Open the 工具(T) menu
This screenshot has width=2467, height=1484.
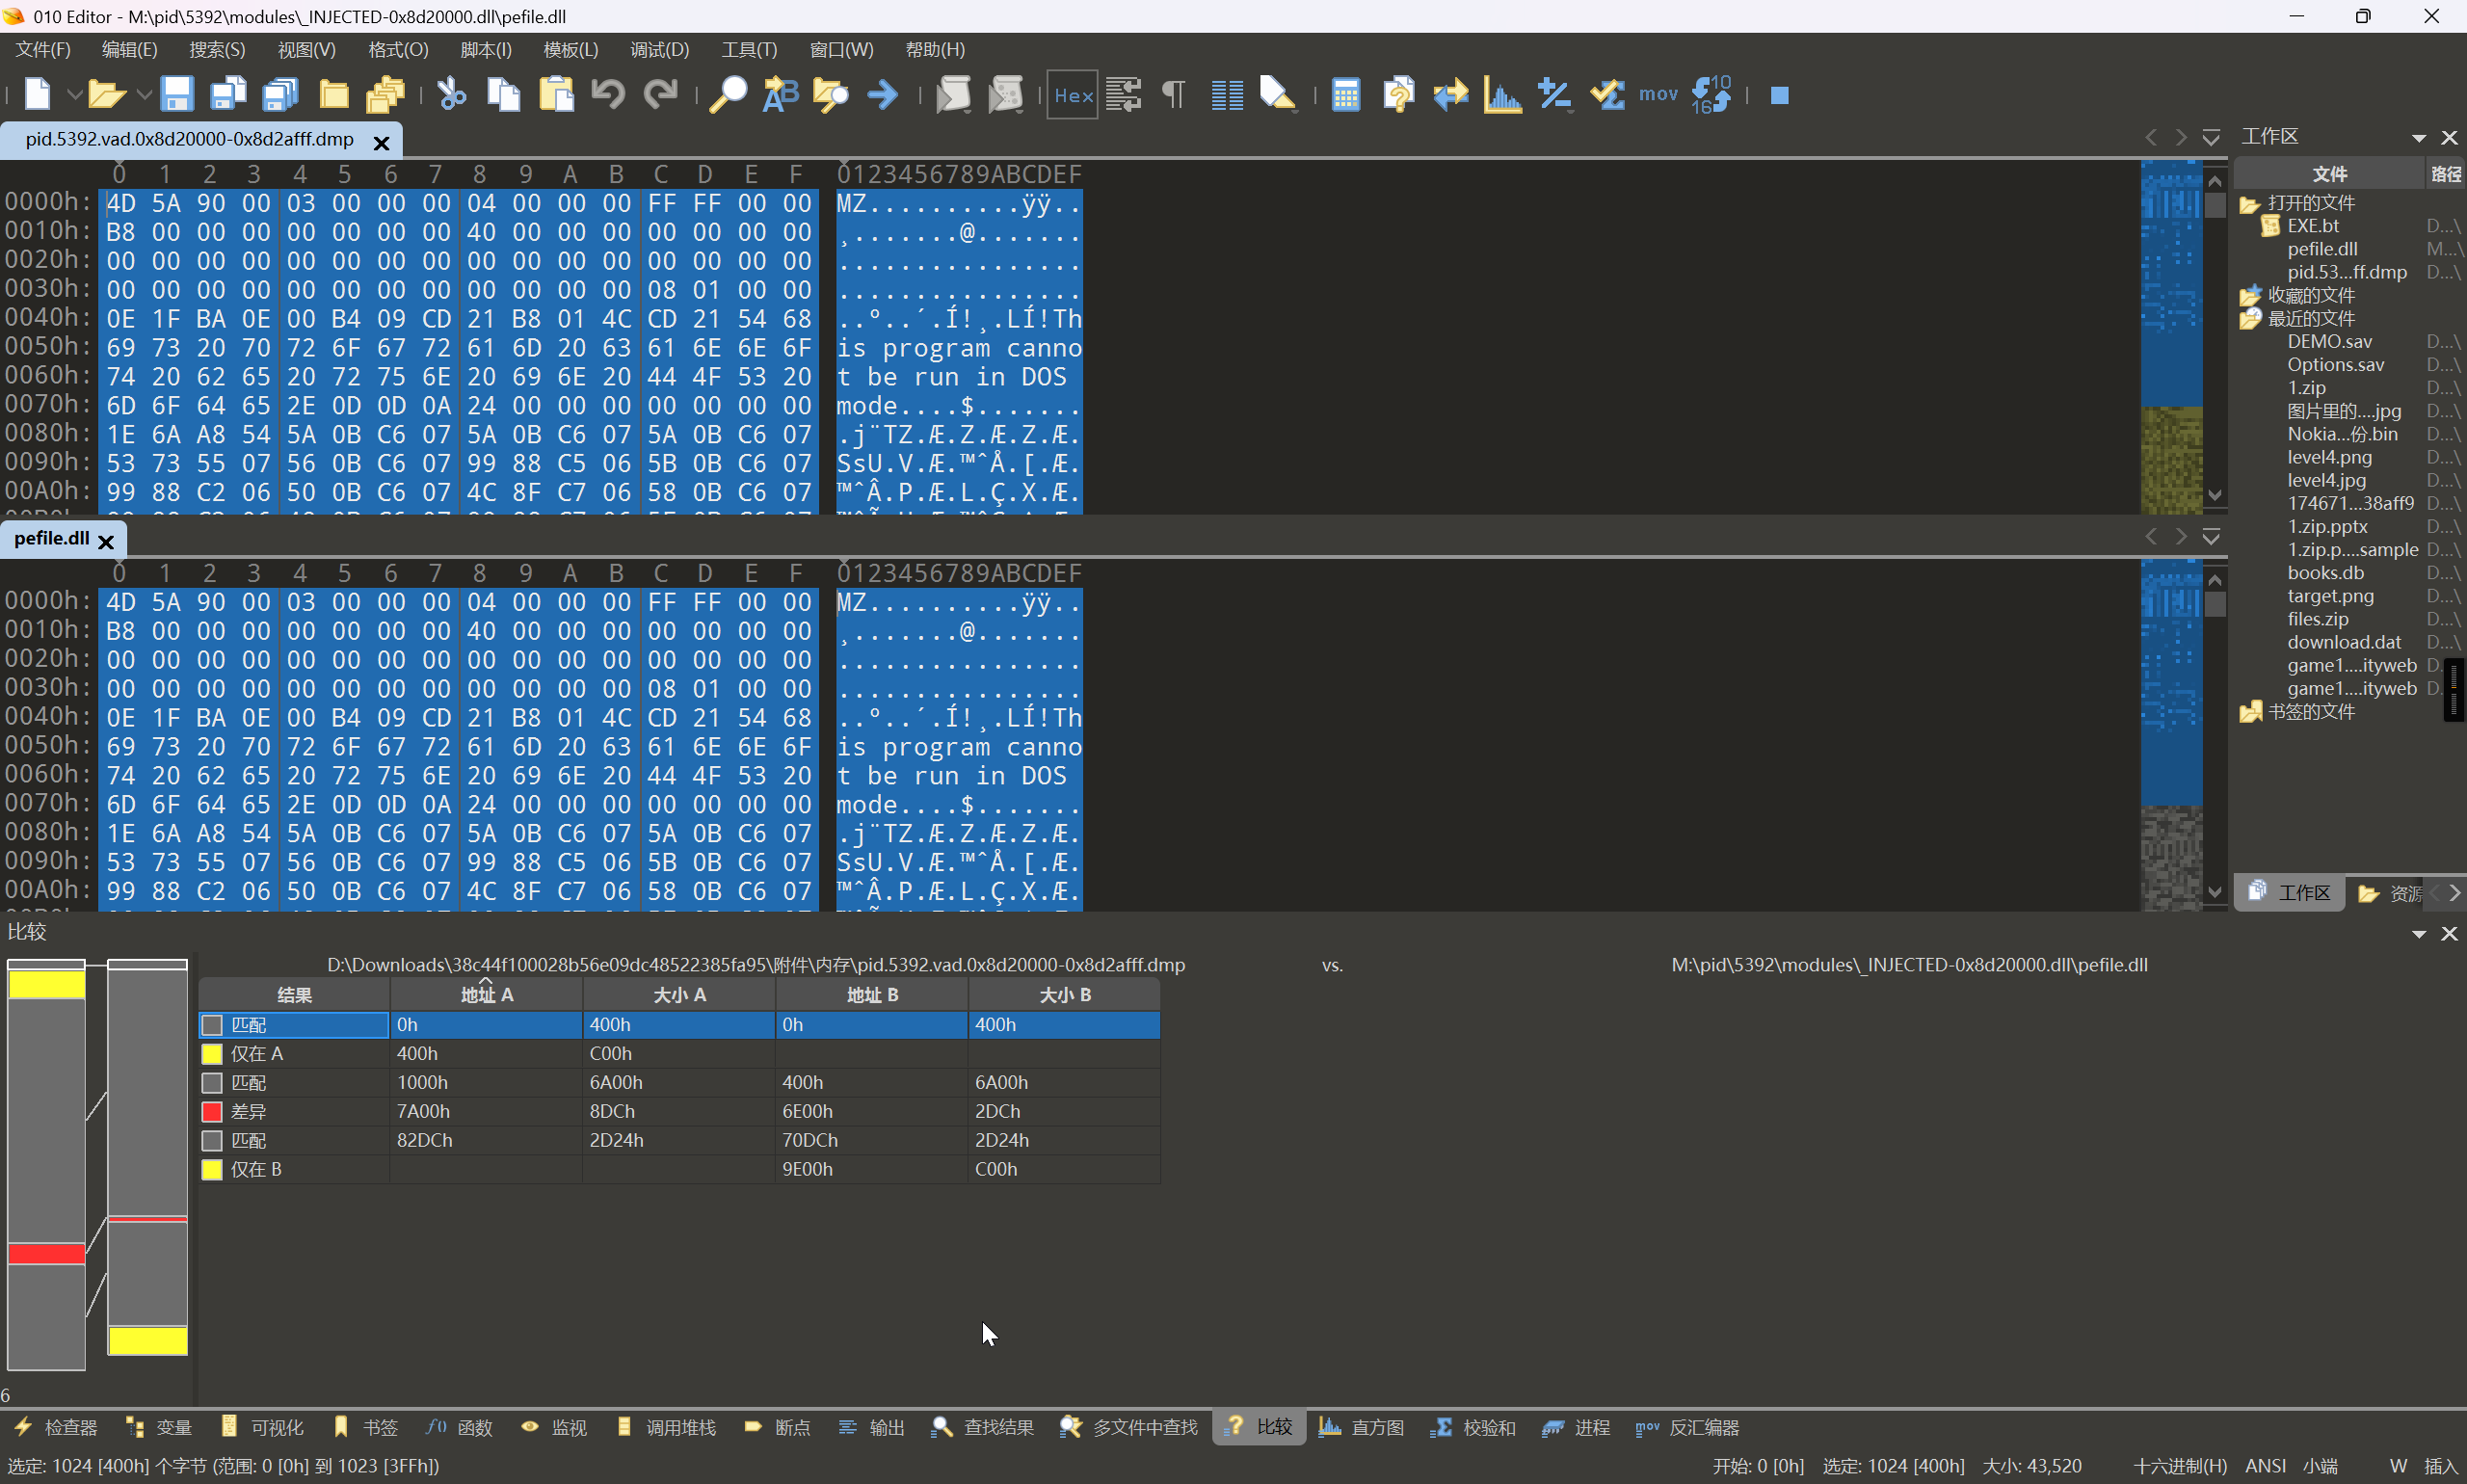(749, 50)
